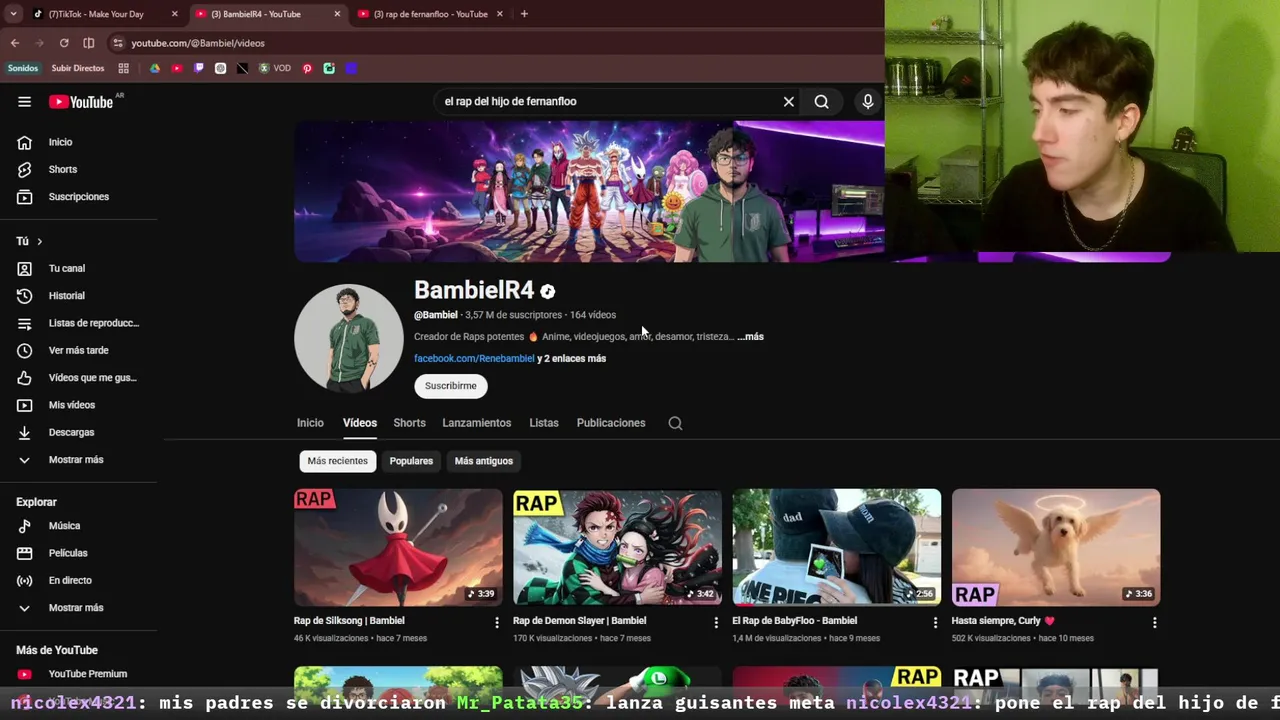1280x720 pixels.
Task: Open options menu for Hasta siempre, Curly
Action: point(1154,622)
